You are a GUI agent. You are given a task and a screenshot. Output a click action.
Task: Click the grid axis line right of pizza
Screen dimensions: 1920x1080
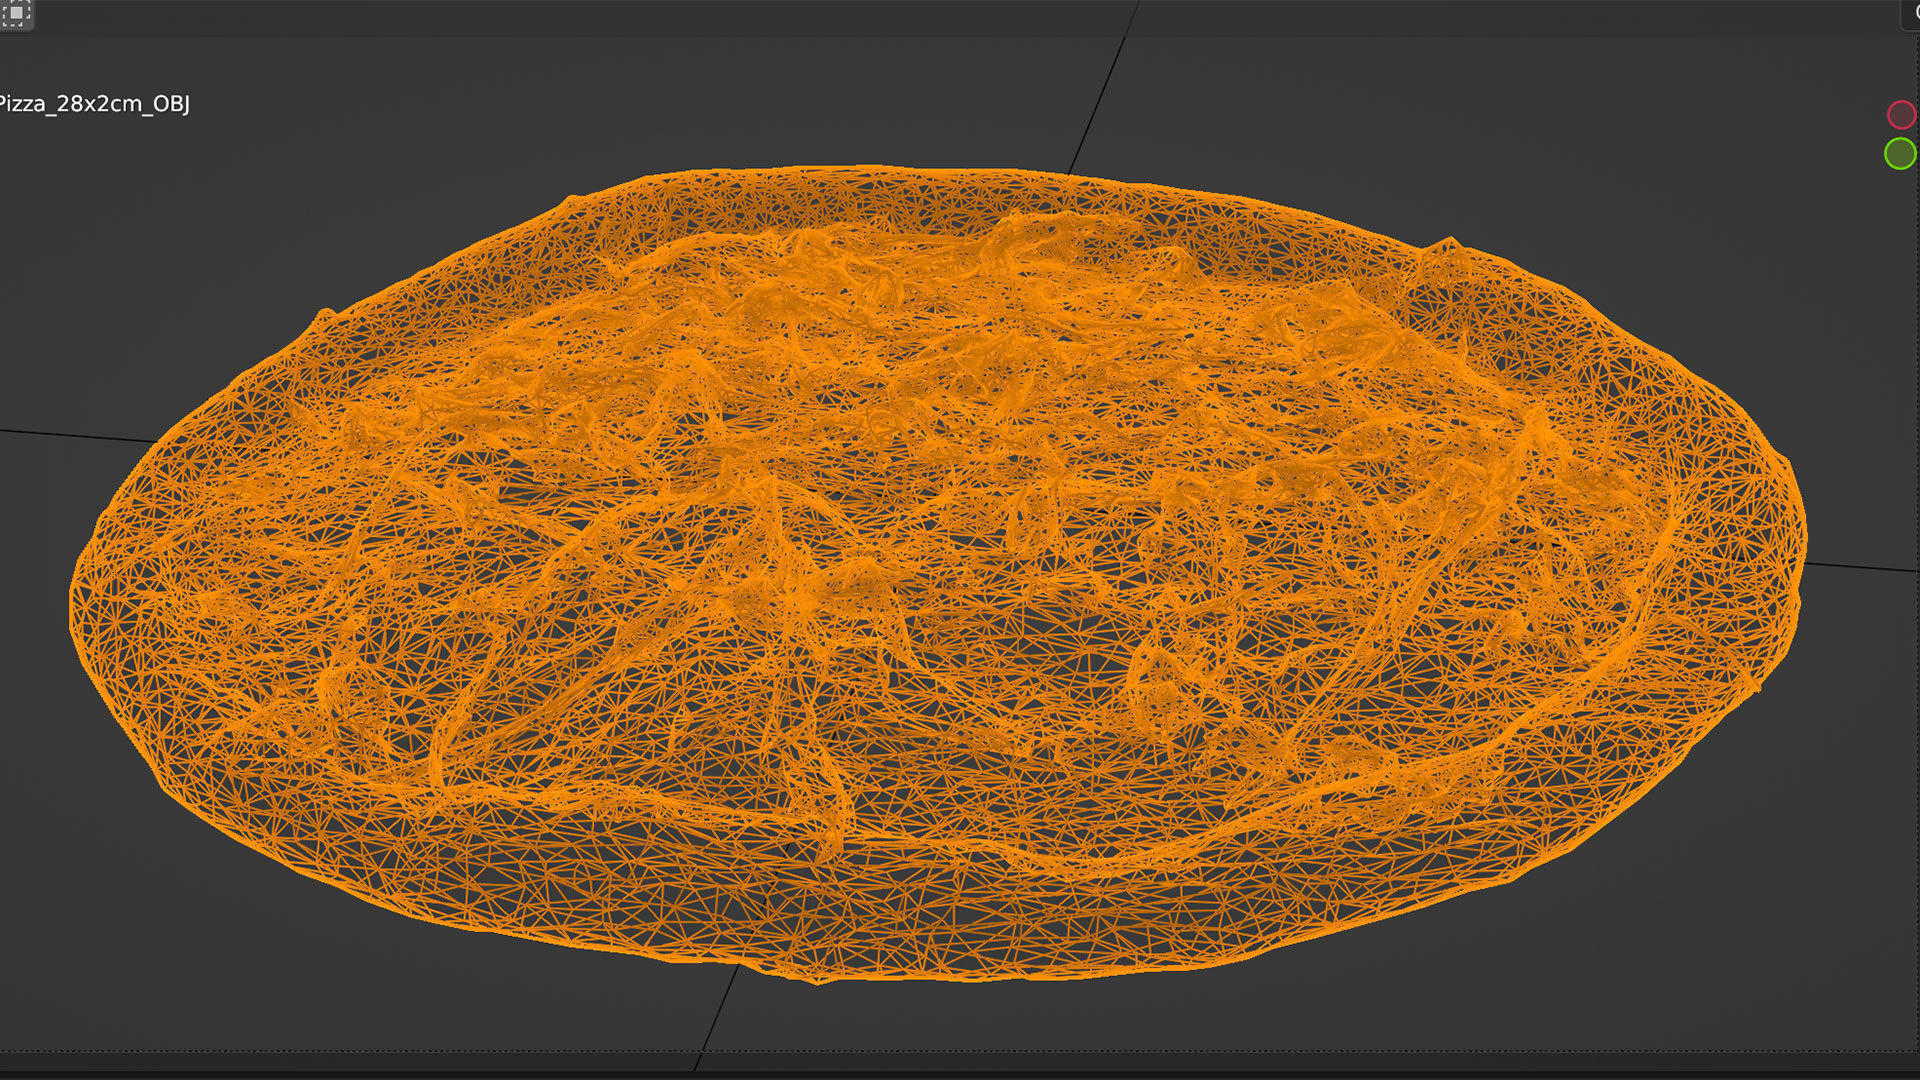click(x=1860, y=567)
